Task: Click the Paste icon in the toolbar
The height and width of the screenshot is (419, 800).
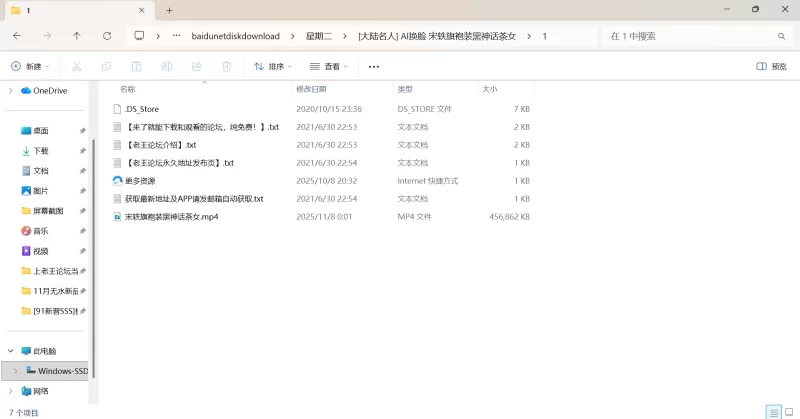Action: pos(136,66)
